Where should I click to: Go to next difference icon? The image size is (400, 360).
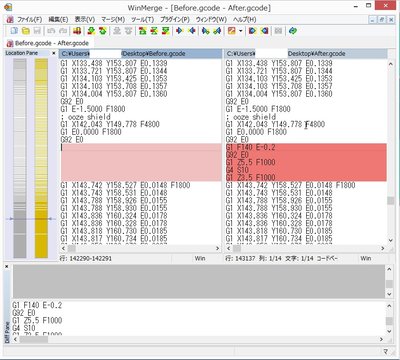(91, 31)
